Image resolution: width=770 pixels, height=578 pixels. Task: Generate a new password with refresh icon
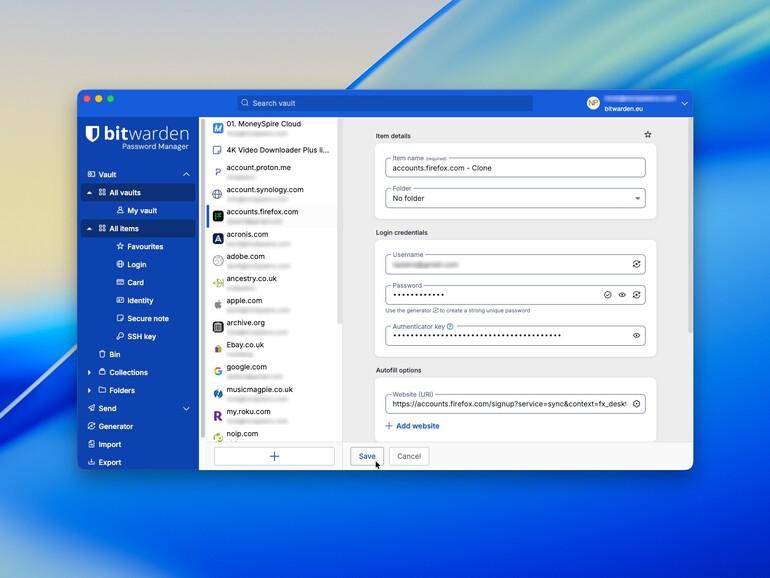pyautogui.click(x=636, y=295)
